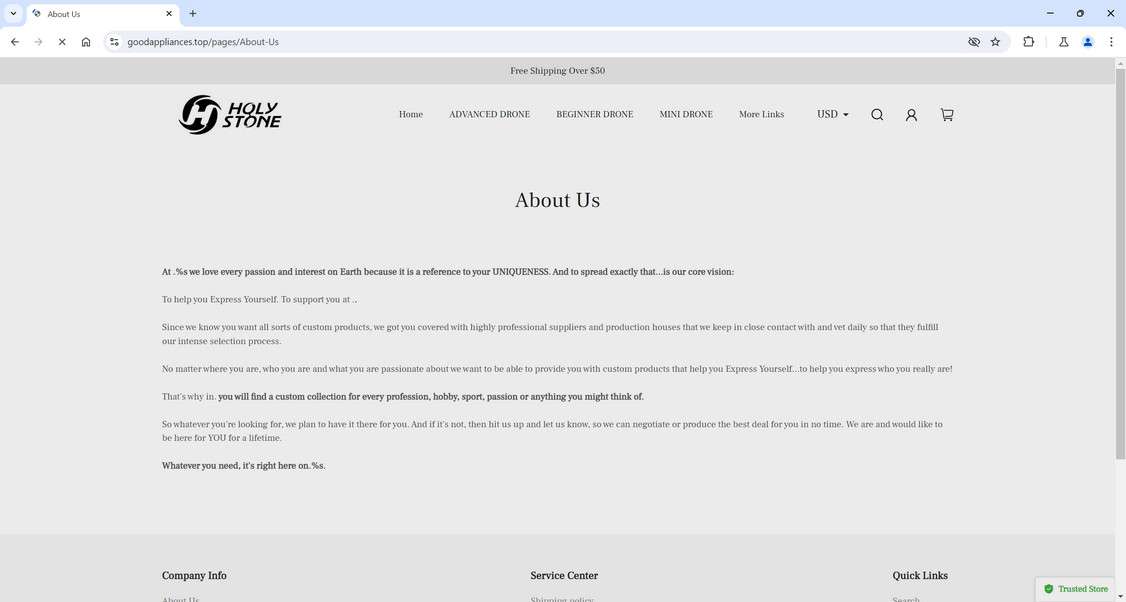The image size is (1126, 602).
Task: Open the tab search dropdown arrow
Action: point(13,14)
